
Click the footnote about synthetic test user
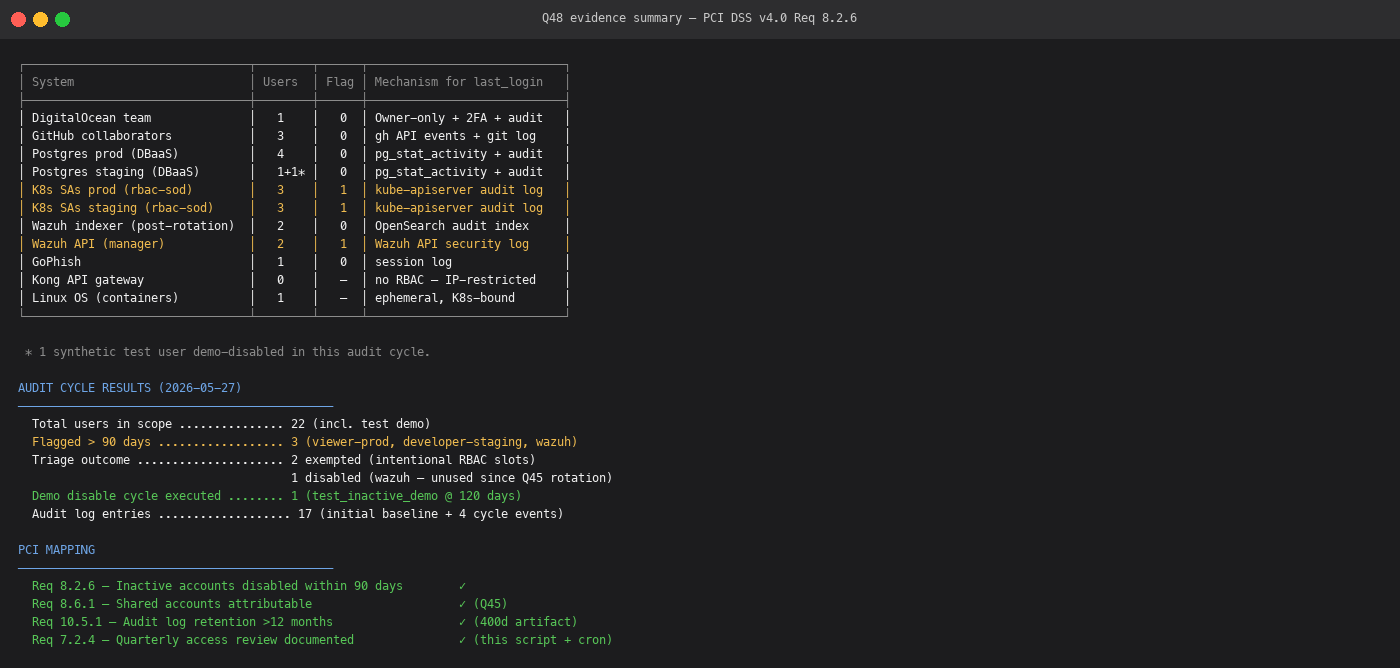point(228,352)
